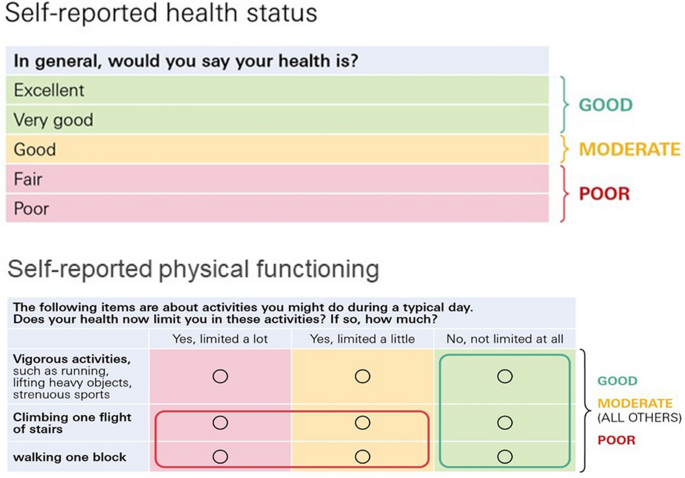Mark 'Not limited at all' for Climbing stairs
The image size is (685, 478).
pyautogui.click(x=504, y=423)
